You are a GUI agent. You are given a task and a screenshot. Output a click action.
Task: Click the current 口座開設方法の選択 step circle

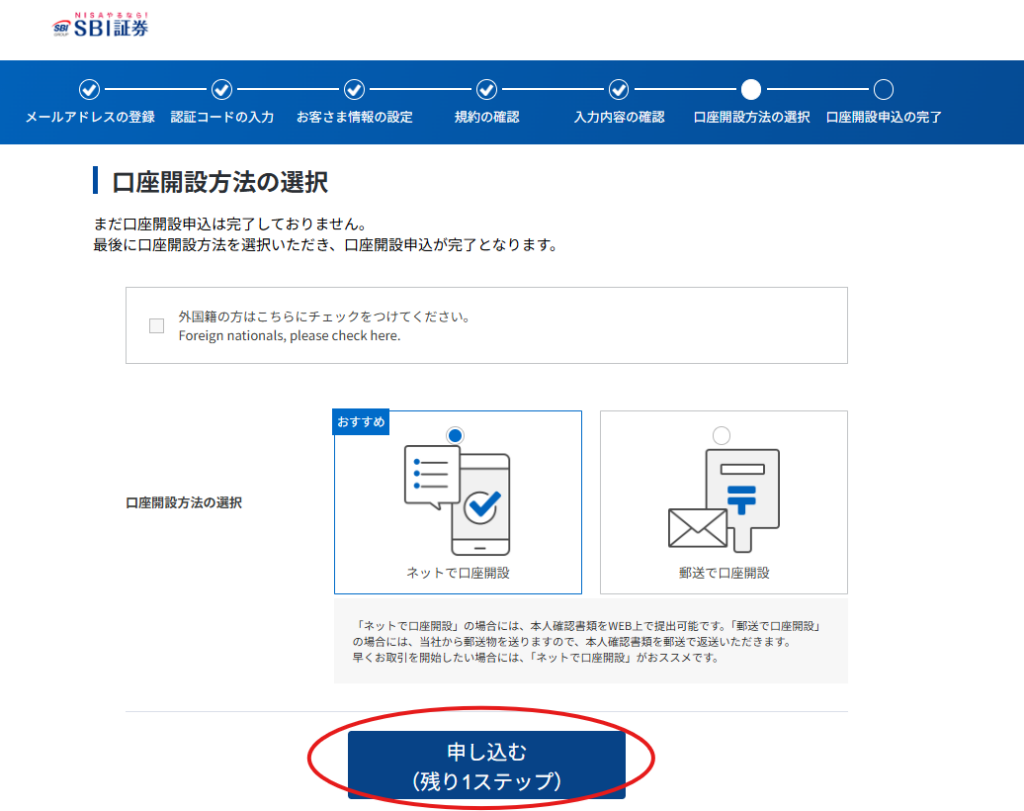(x=751, y=90)
